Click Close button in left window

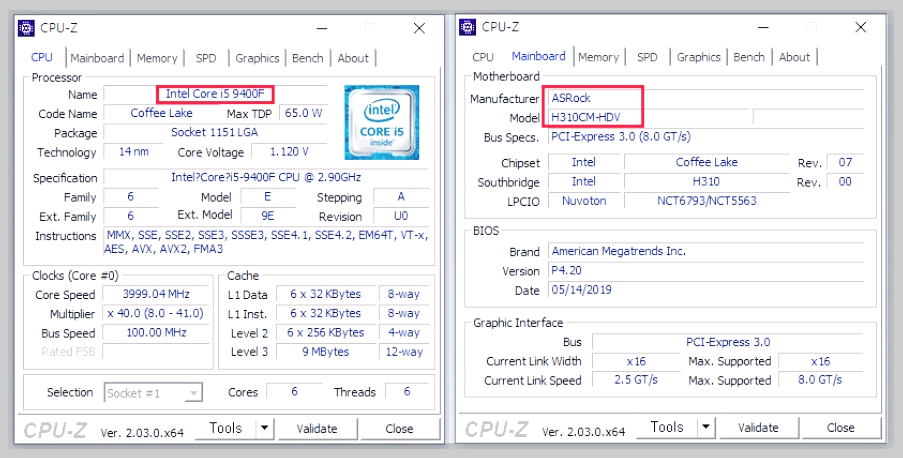point(399,429)
